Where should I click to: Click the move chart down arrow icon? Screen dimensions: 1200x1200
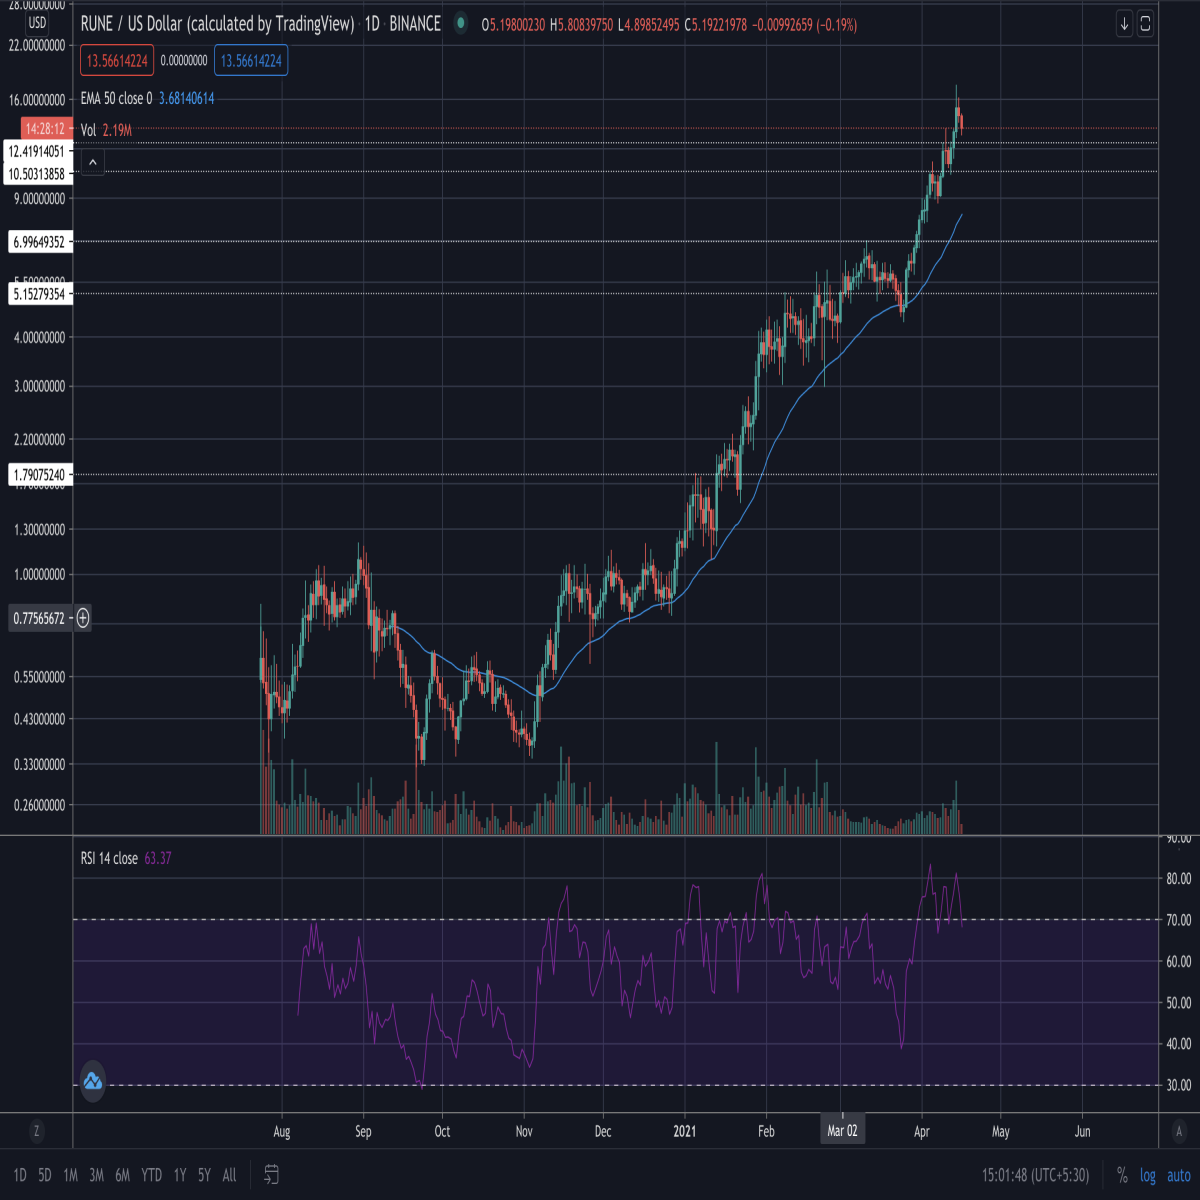click(x=1124, y=24)
